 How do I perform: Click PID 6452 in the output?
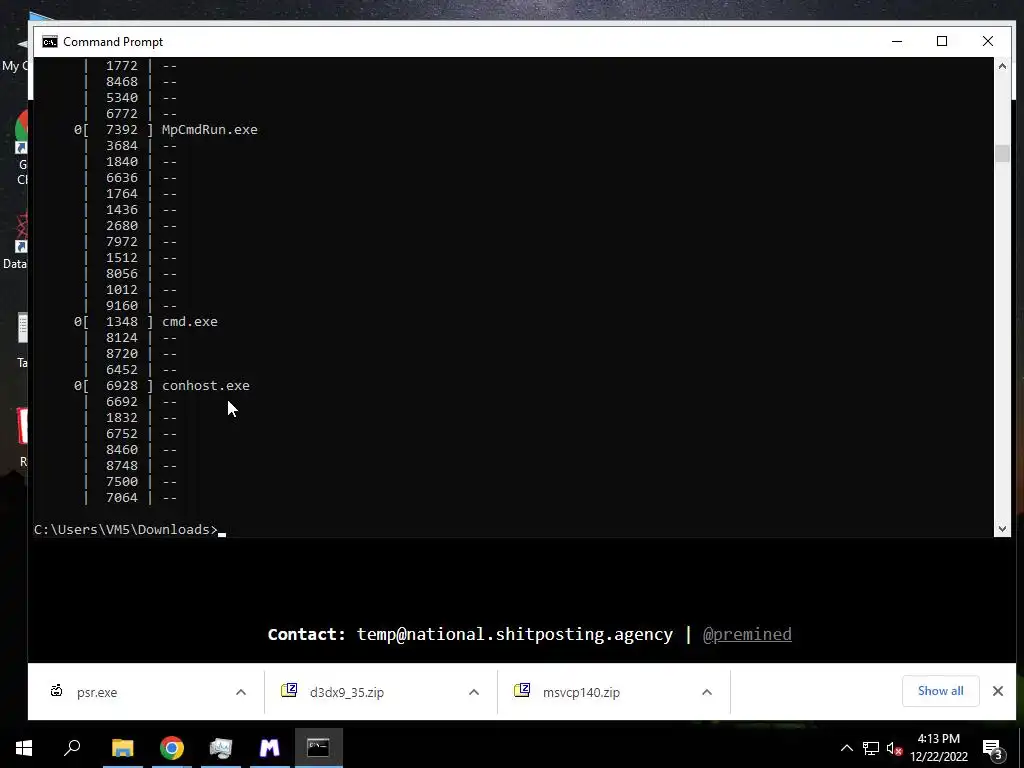pos(122,370)
